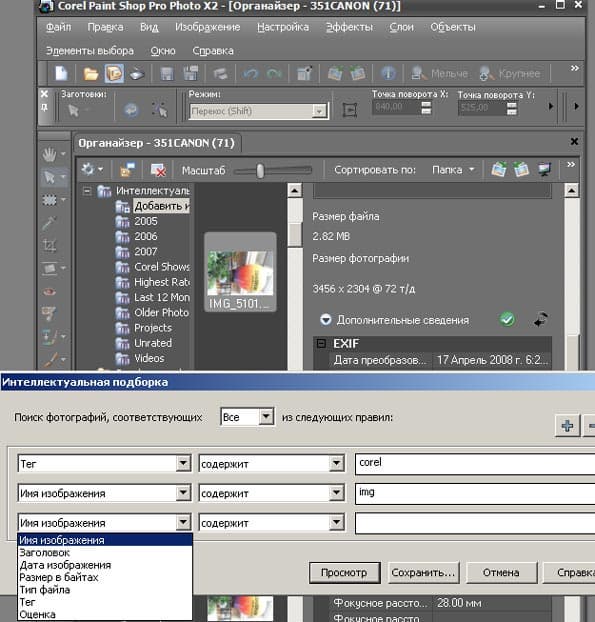
Task: Click the rotate arrows icon near Дополнительные сведения
Action: click(x=540, y=319)
